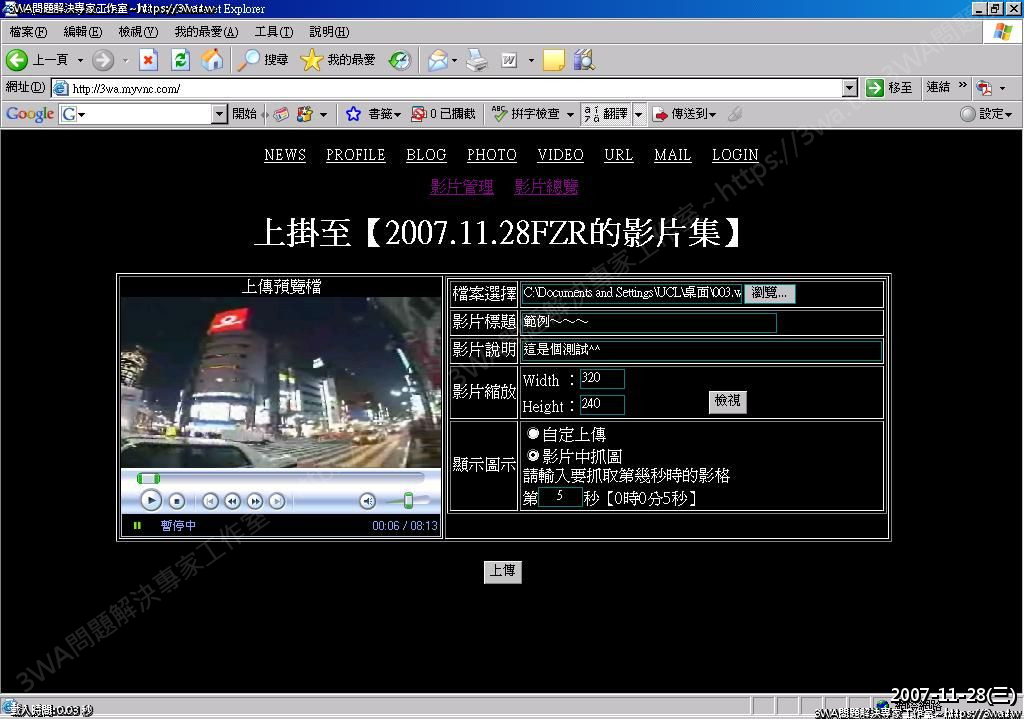The width and height of the screenshot is (1024, 719).
Task: Click the fast forward button in the player
Action: tap(255, 501)
